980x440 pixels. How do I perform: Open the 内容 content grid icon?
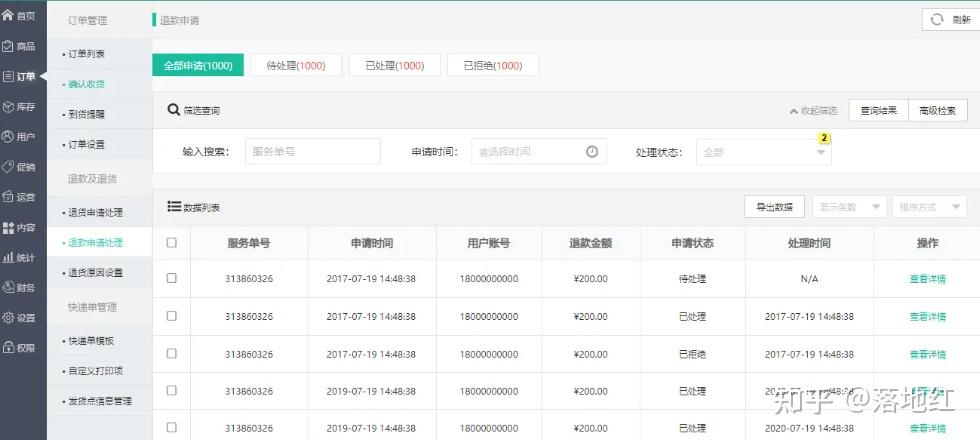click(x=8, y=228)
